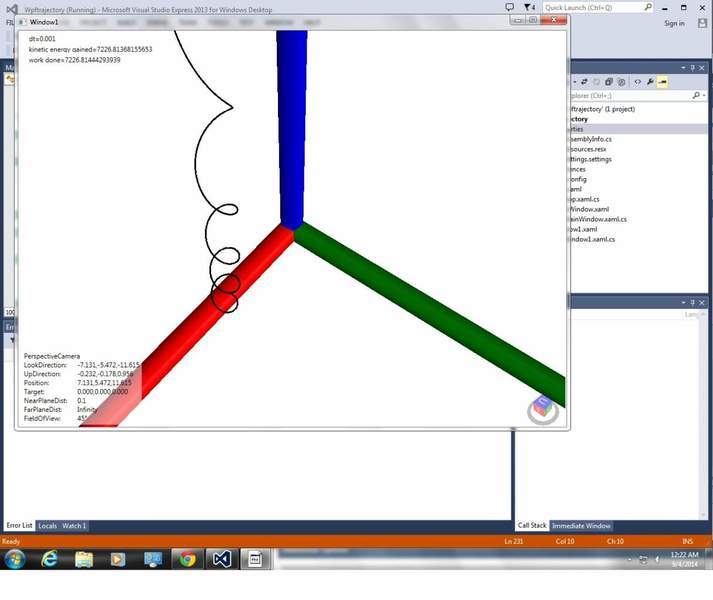
Task: Open Google Chrome from the taskbar
Action: point(186,559)
